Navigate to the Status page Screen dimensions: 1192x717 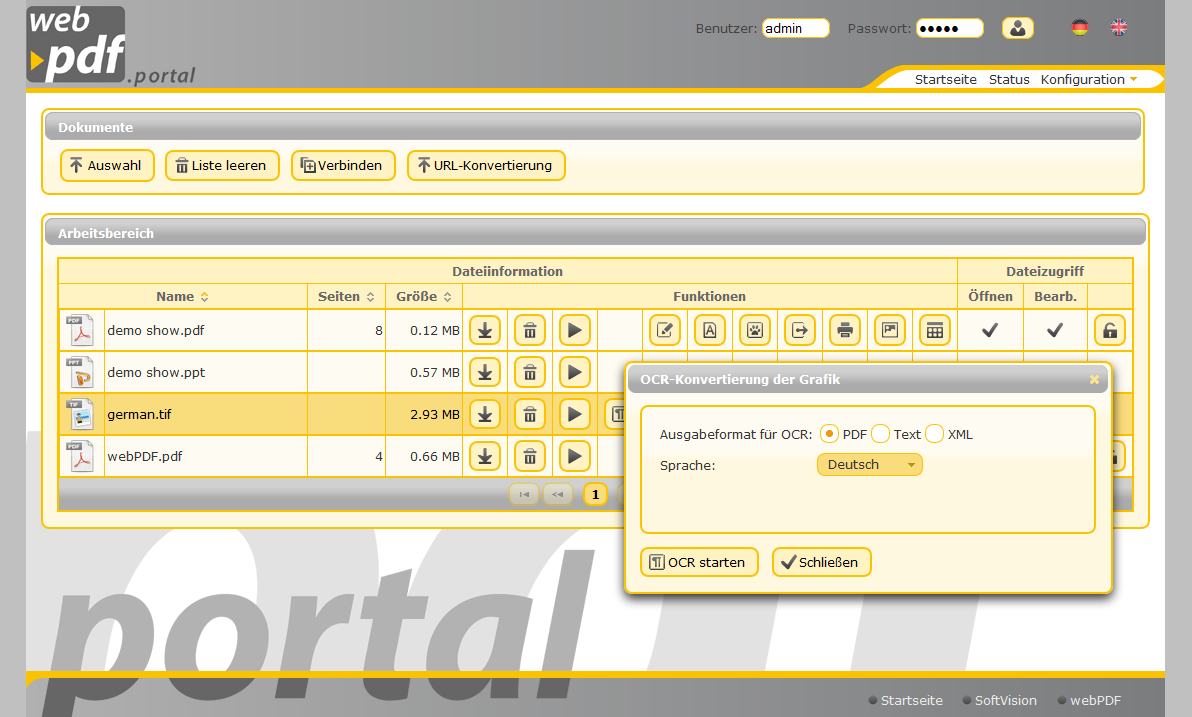click(x=1009, y=79)
